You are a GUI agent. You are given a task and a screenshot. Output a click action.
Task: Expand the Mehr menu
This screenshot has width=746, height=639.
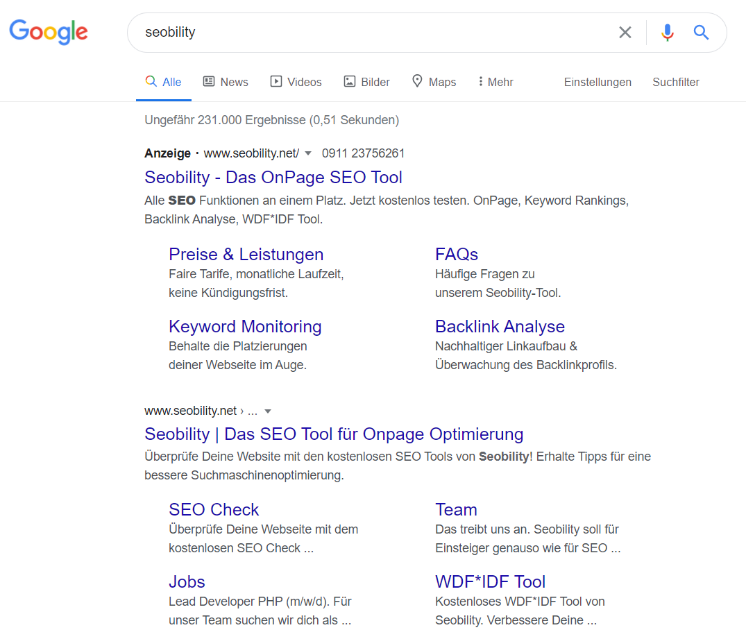coord(495,82)
